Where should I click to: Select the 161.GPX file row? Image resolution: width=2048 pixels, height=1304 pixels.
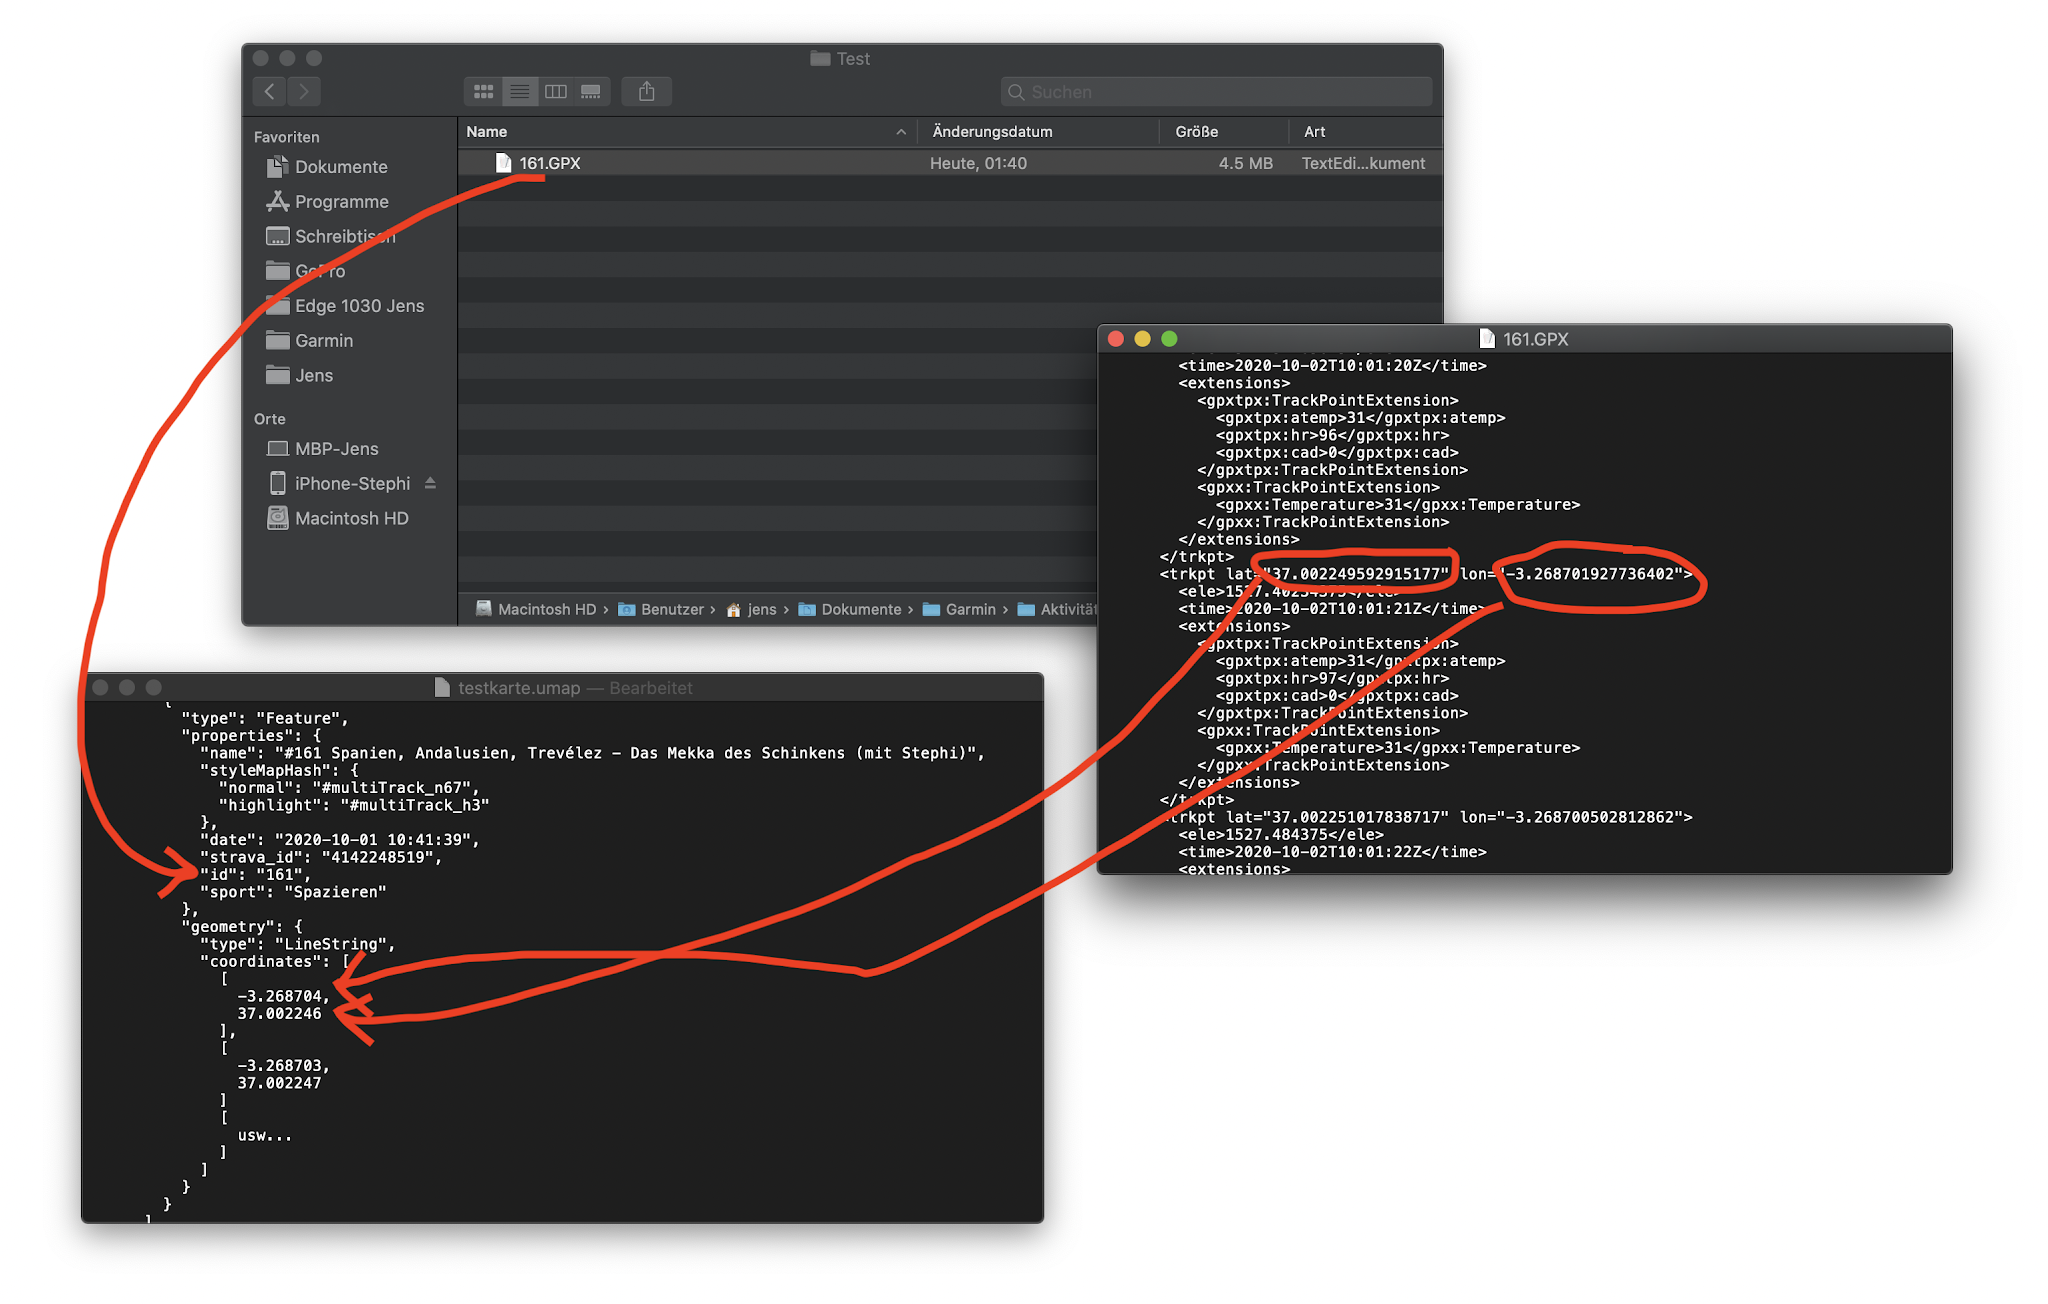point(700,163)
